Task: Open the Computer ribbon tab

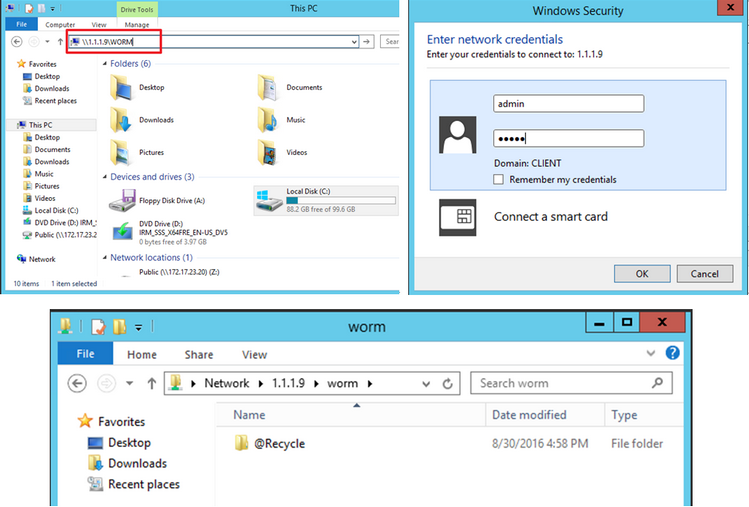Action: click(x=60, y=24)
